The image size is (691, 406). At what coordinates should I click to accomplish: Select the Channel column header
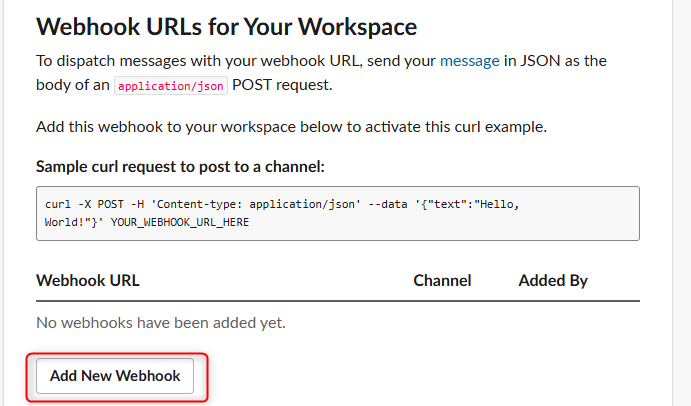tap(442, 280)
